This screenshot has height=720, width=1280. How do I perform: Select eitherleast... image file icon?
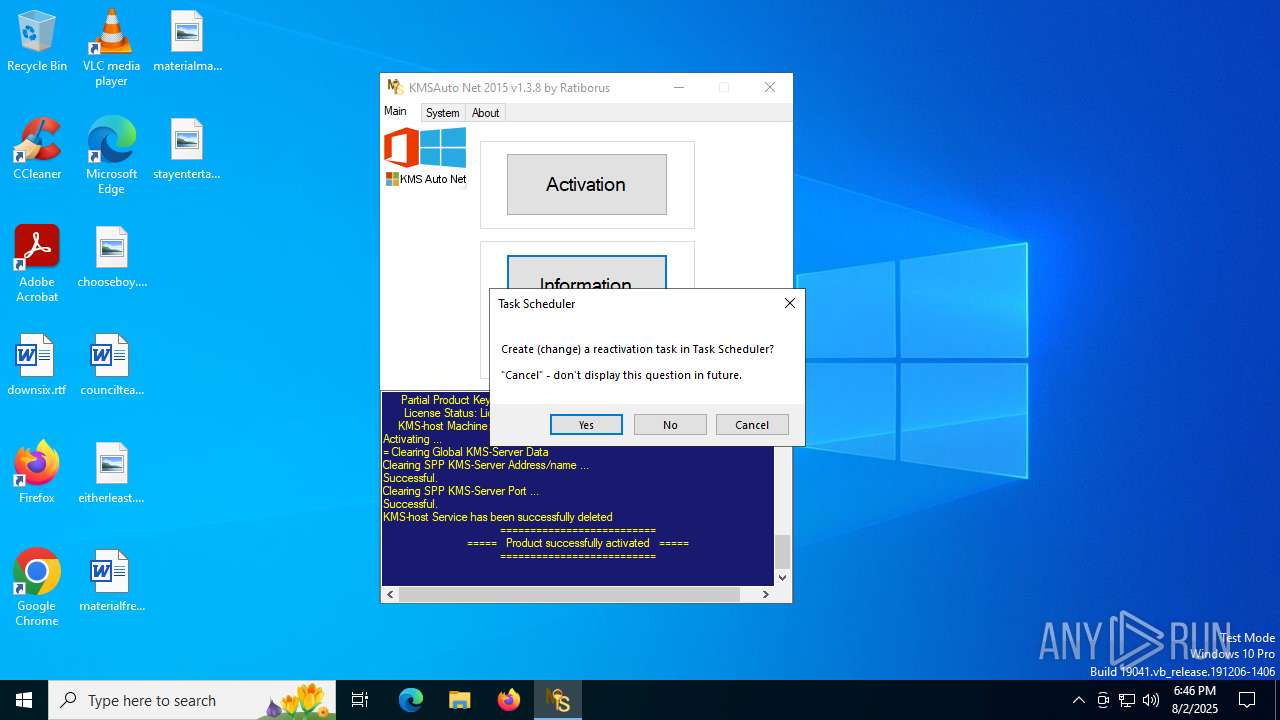pyautogui.click(x=112, y=474)
